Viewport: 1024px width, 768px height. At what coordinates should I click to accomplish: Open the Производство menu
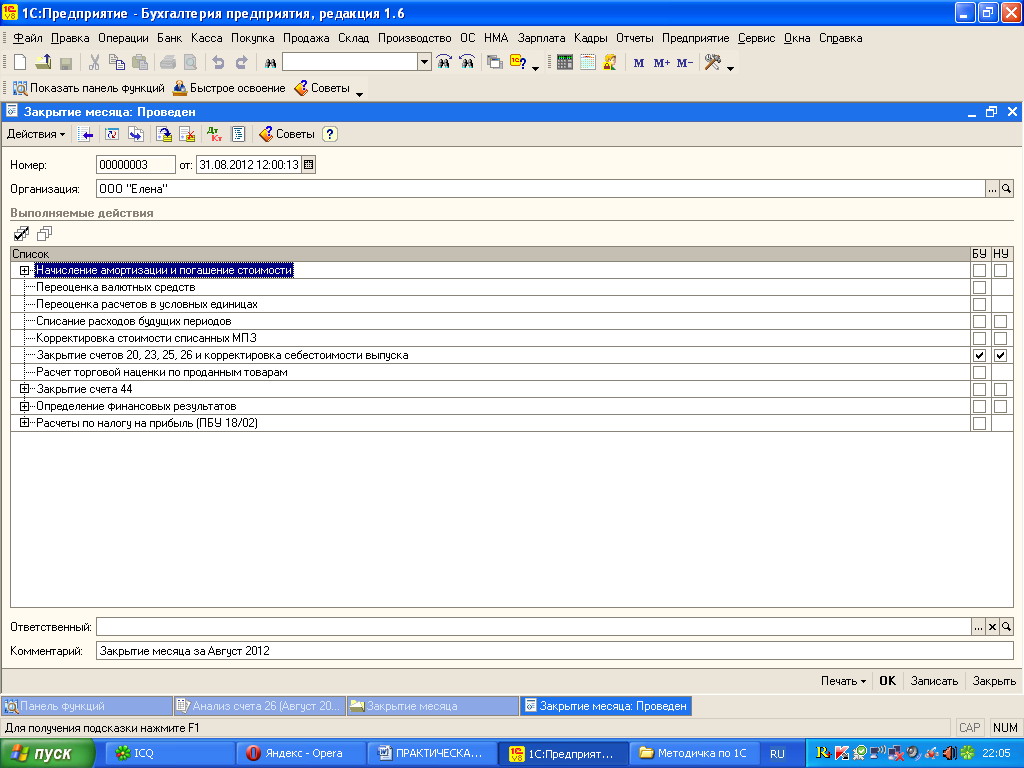click(x=414, y=38)
